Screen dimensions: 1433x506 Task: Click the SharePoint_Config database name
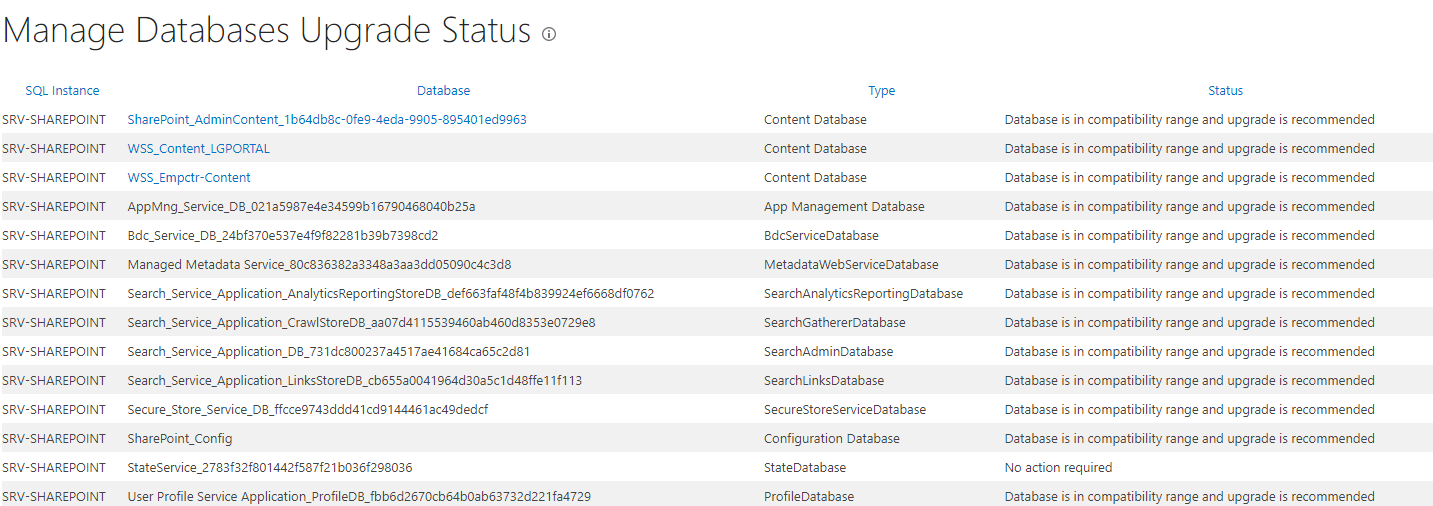pyautogui.click(x=180, y=439)
